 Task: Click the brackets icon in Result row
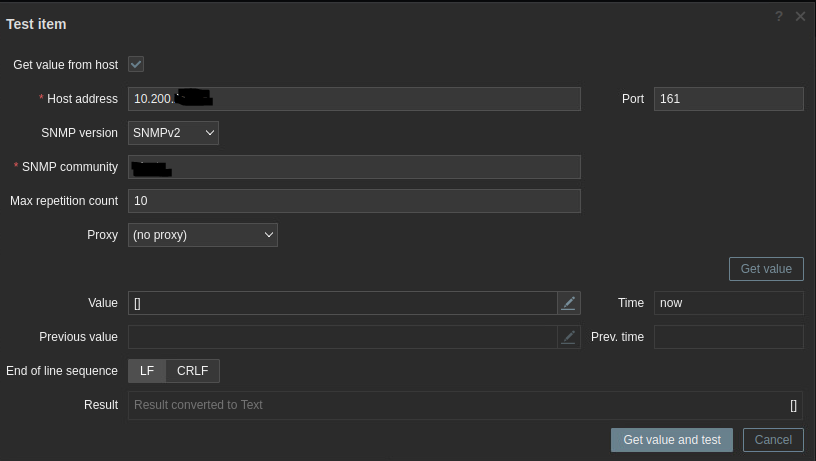click(793, 405)
